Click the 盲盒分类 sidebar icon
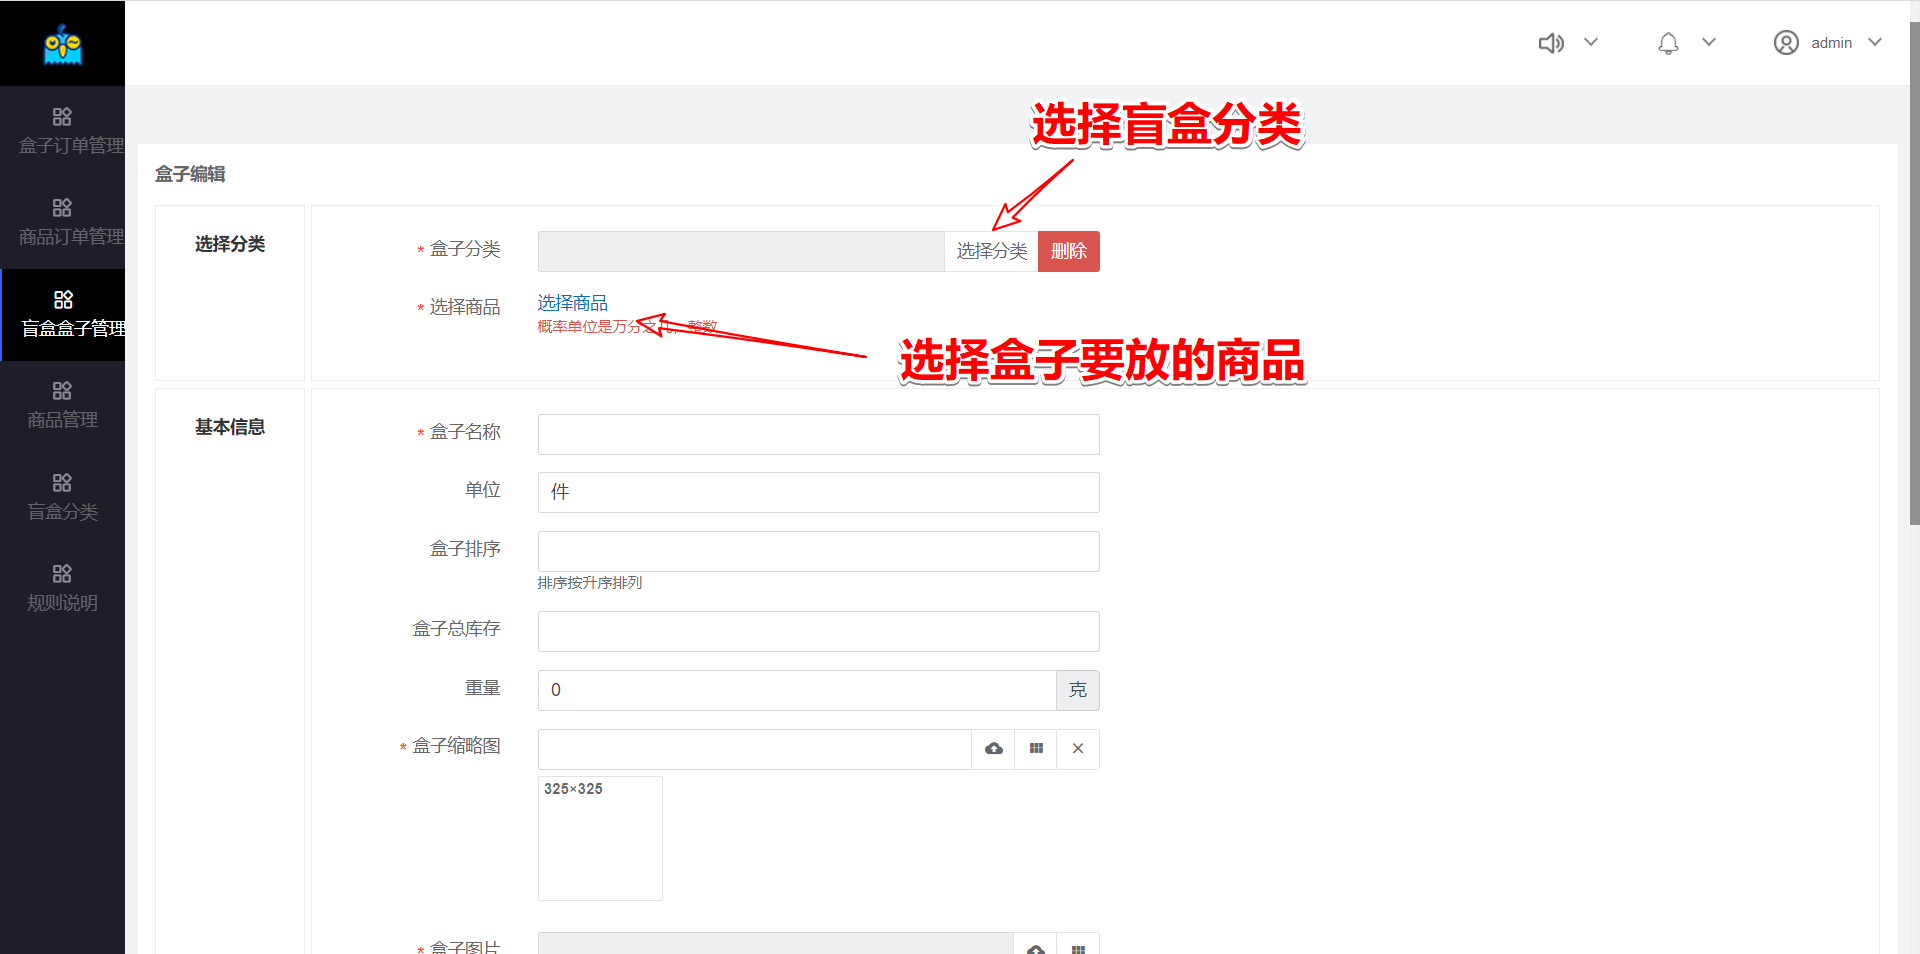 coord(62,483)
